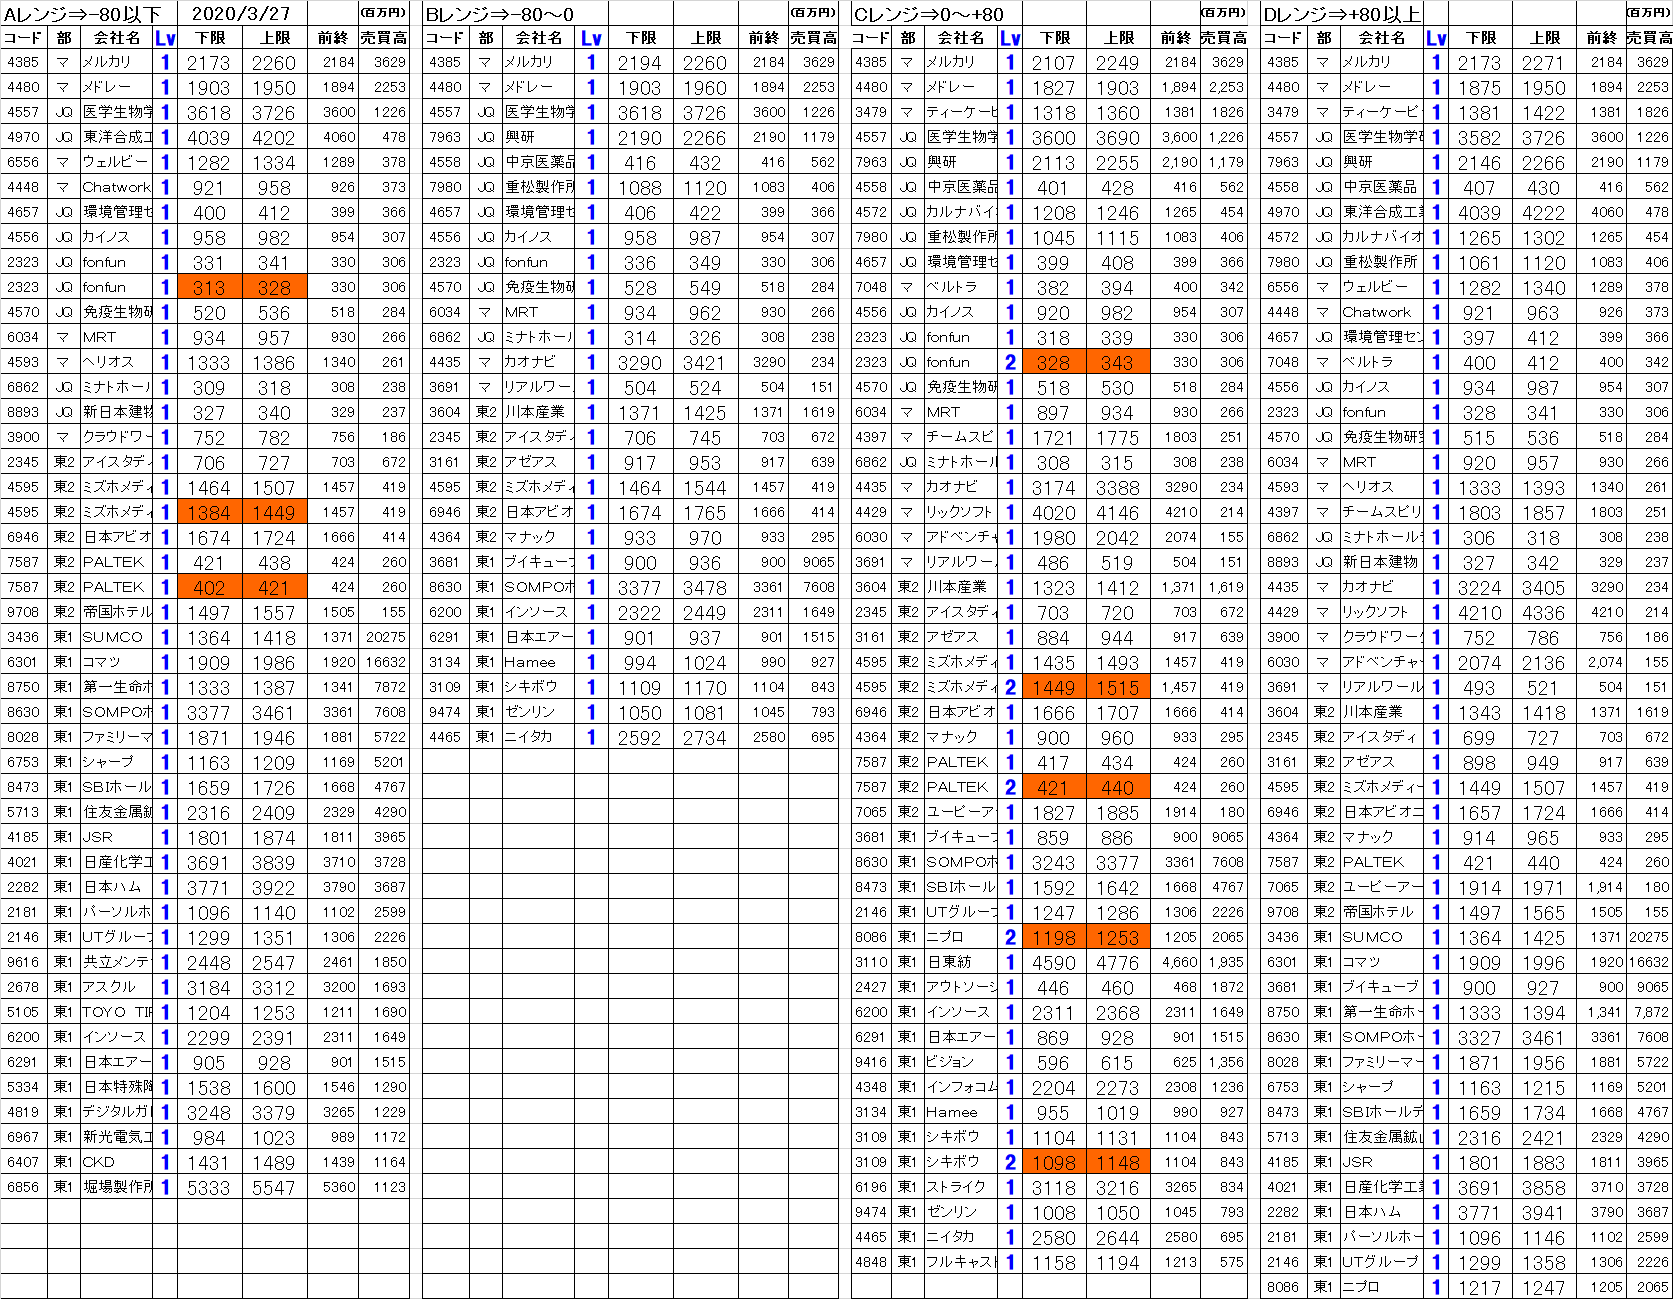Click the date cell '2020/3/27'
Viewport: 1673px width, 1299px height.
240,14
